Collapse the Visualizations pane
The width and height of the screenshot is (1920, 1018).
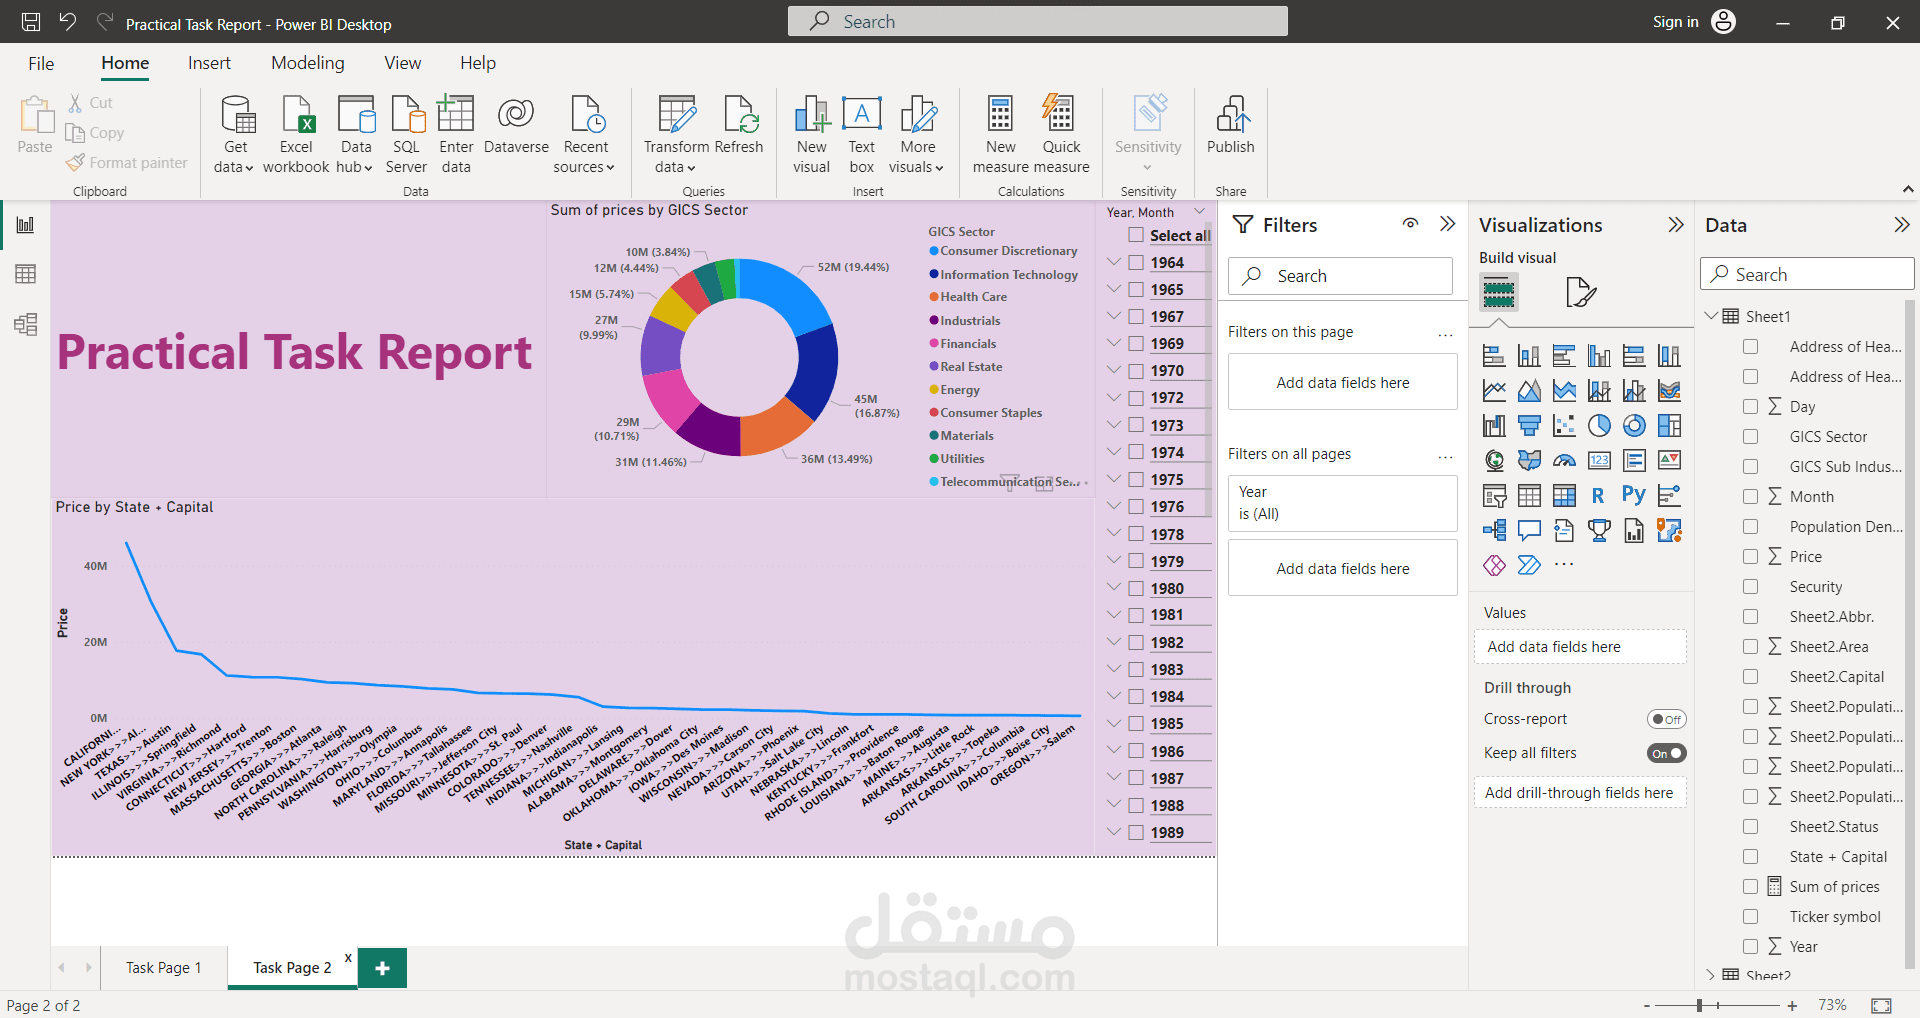1676,225
